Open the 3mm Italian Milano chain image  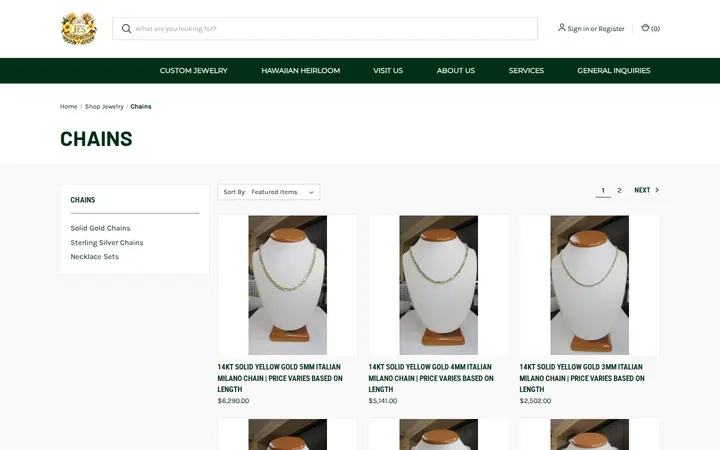(590, 285)
